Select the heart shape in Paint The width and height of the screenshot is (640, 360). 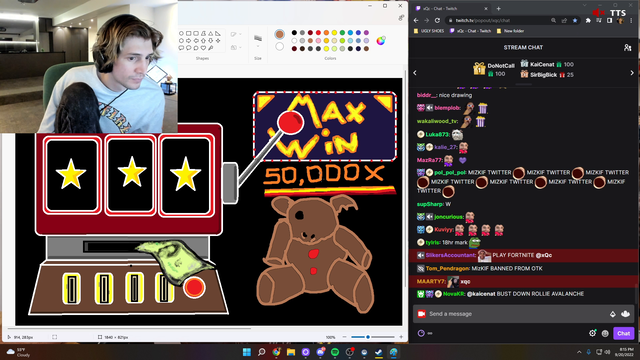pyautogui.click(x=203, y=48)
